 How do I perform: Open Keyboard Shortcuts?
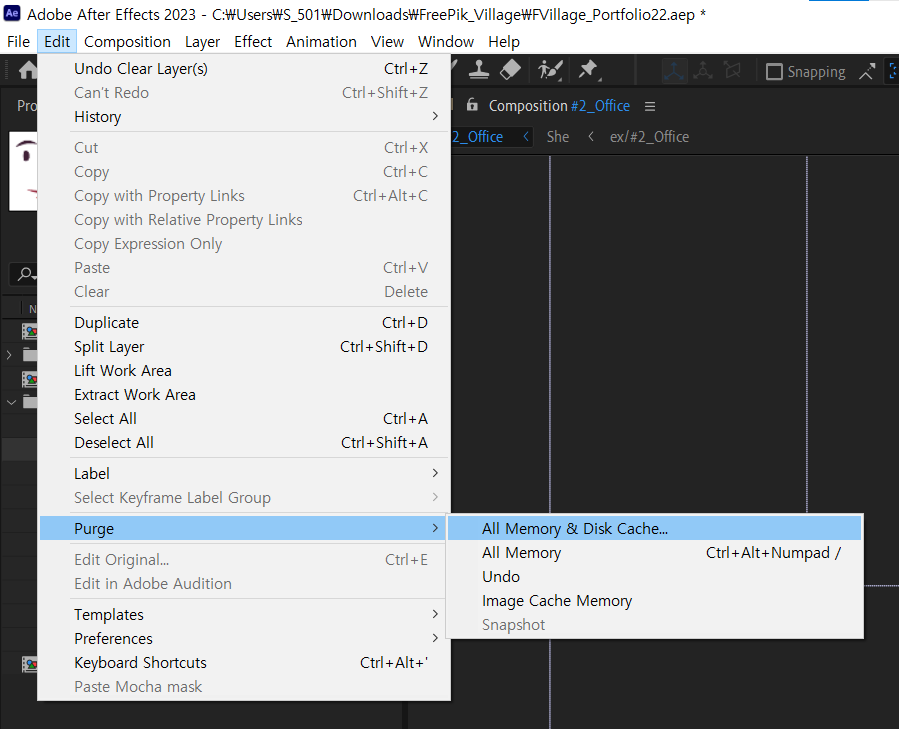click(244, 662)
